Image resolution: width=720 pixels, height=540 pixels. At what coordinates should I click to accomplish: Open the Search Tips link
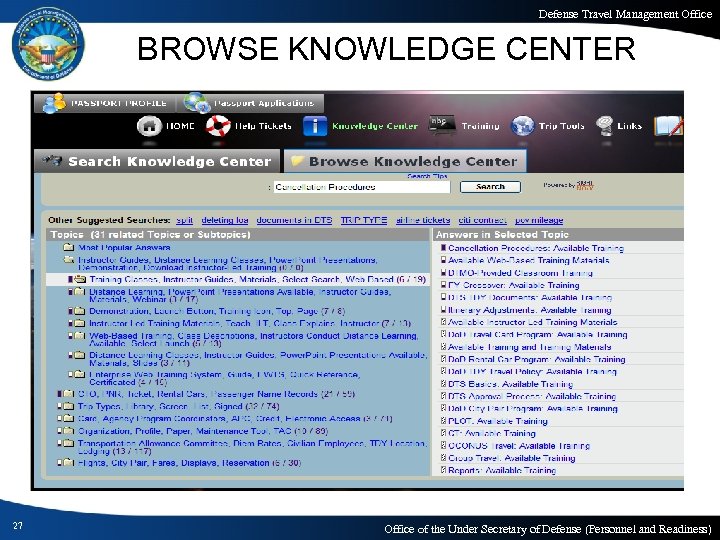427,176
